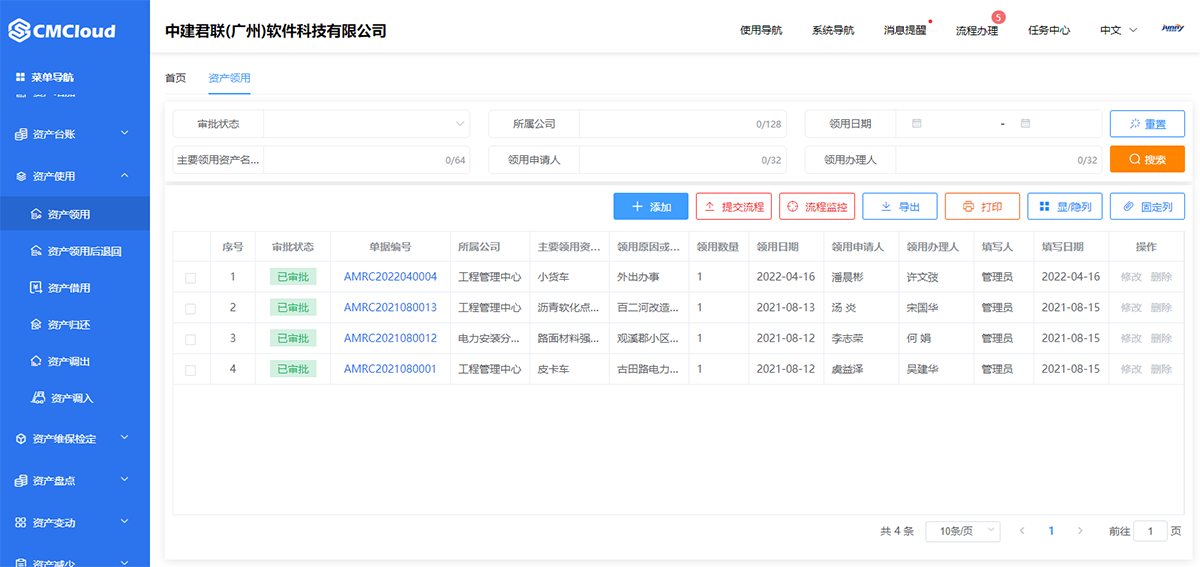Screen dimensions: 1200x567
Task: Open record link AMRC2022040004
Action: pyautogui.click(x=390, y=277)
